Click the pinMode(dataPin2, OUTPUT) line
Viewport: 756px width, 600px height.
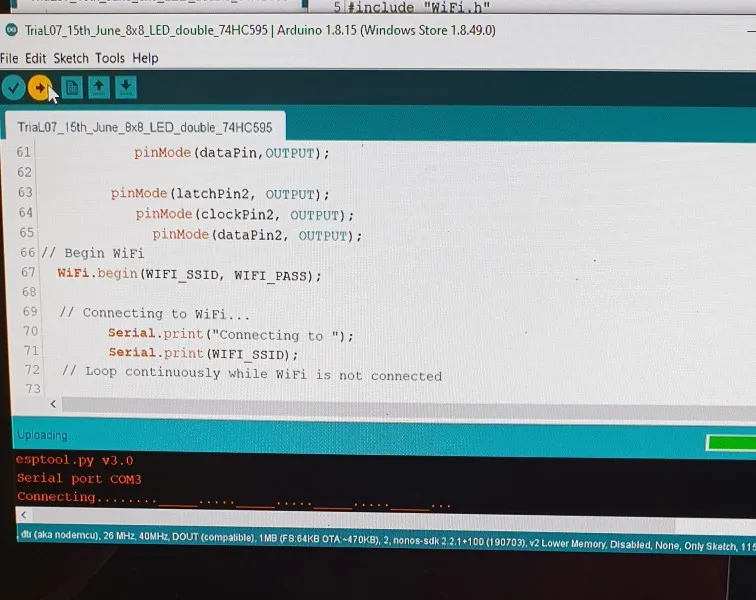pos(257,235)
